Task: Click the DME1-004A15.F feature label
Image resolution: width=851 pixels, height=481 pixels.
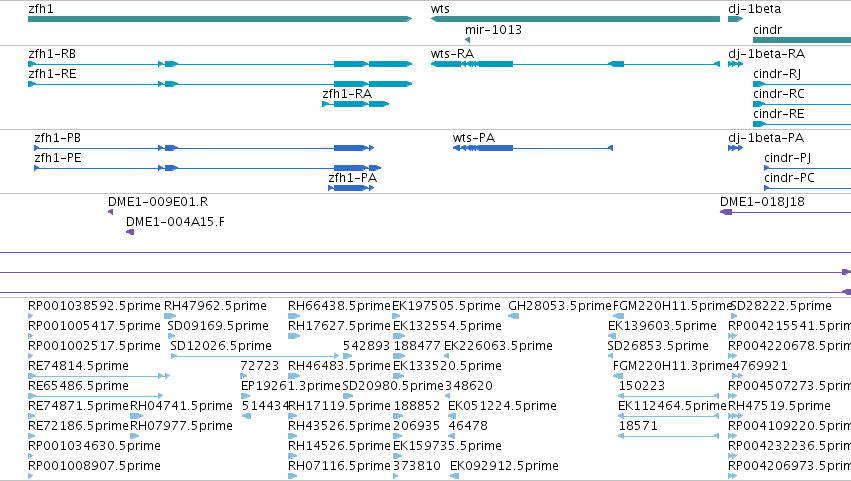Action: [175, 222]
